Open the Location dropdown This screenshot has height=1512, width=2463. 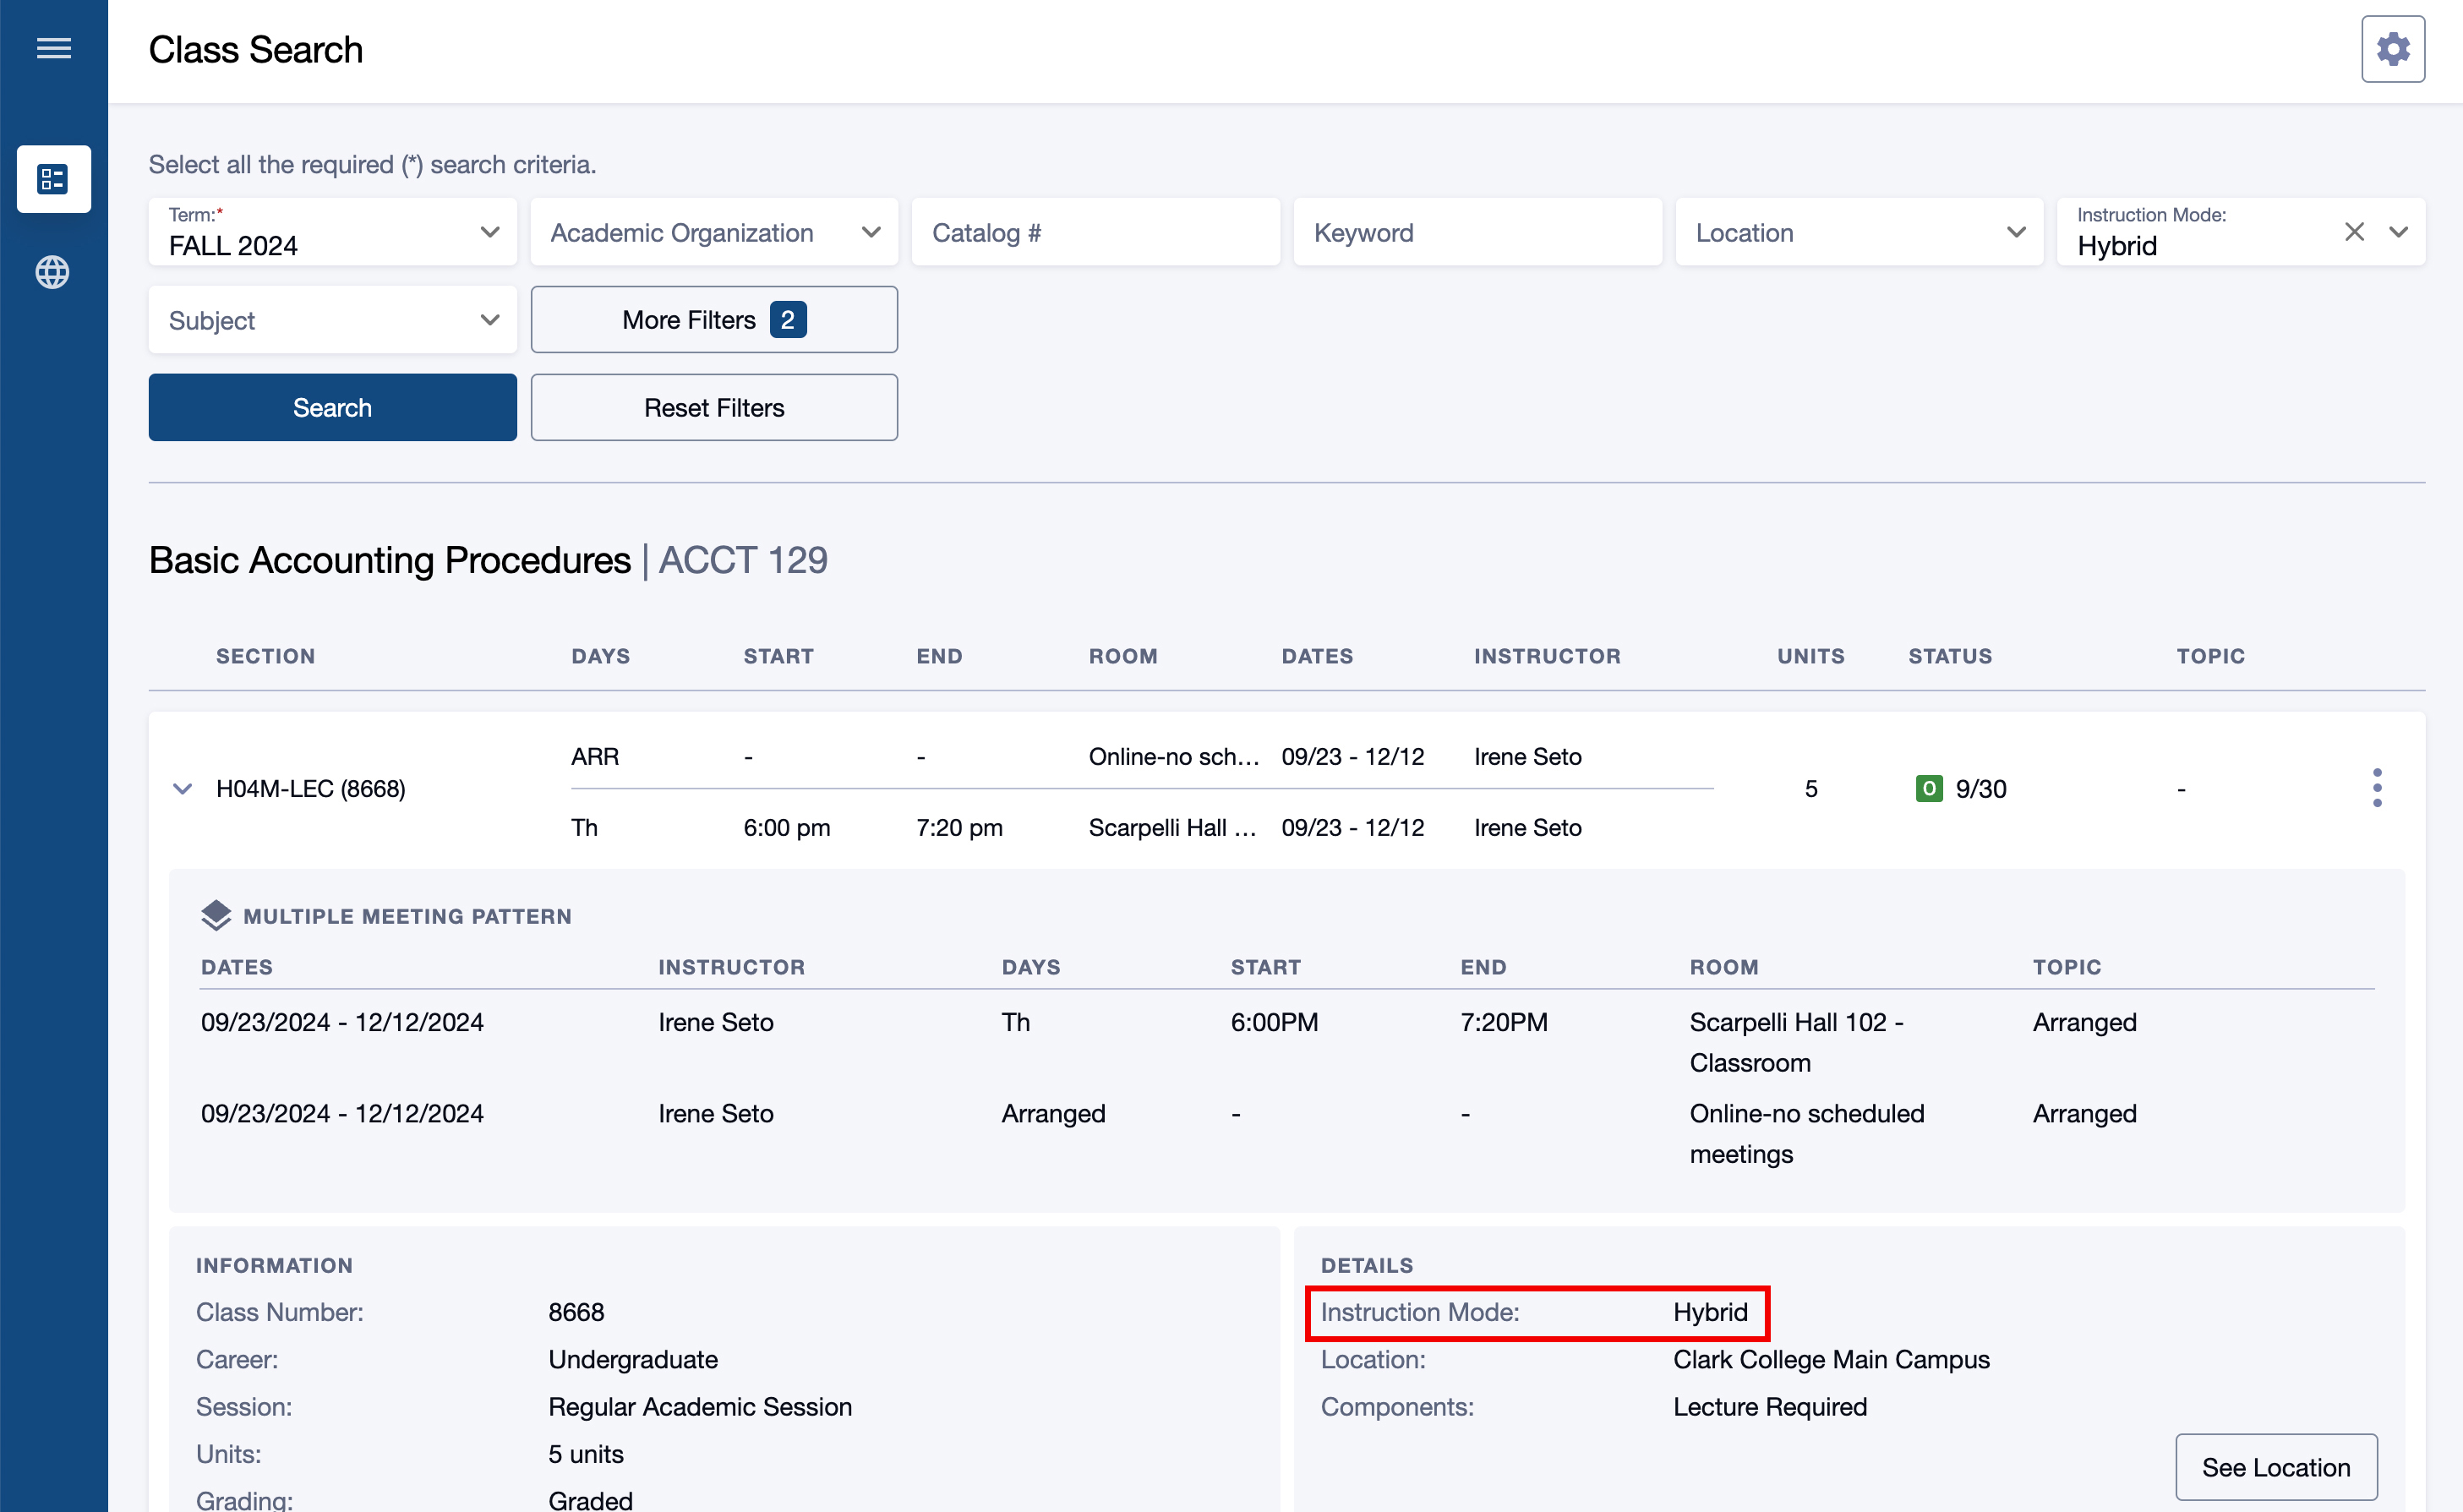pos(1859,232)
